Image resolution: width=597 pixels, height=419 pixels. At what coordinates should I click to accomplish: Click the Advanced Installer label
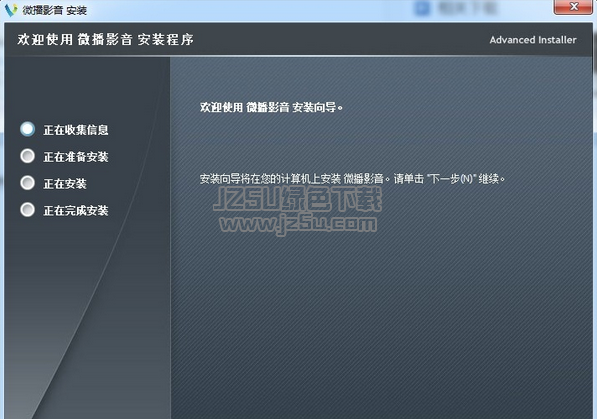point(533,40)
